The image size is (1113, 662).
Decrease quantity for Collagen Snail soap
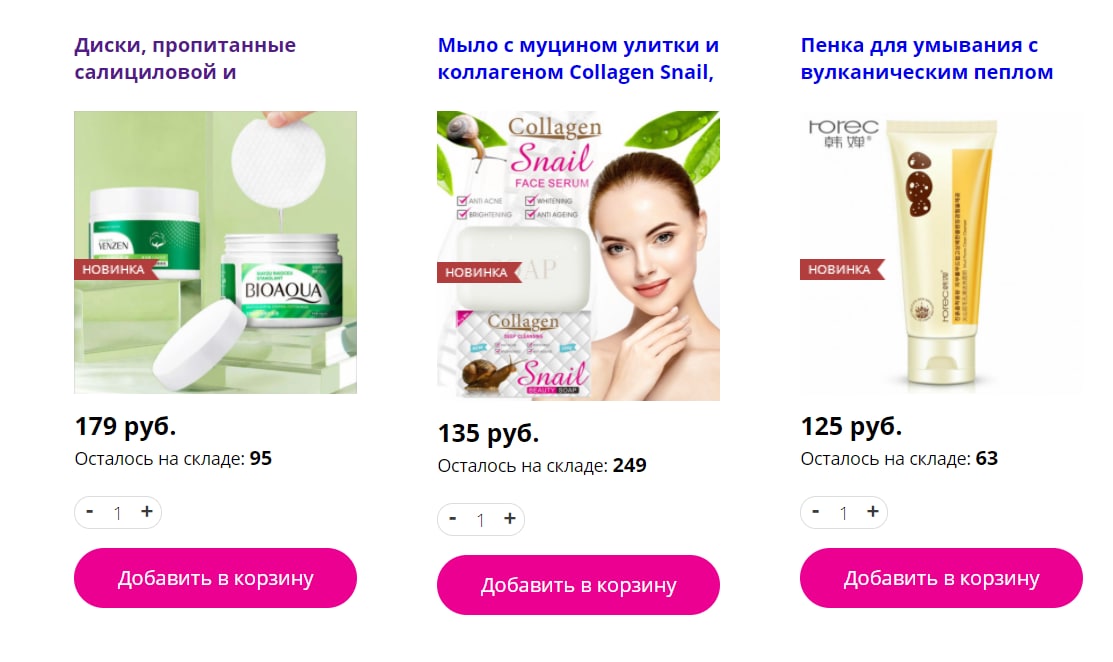pyautogui.click(x=452, y=519)
